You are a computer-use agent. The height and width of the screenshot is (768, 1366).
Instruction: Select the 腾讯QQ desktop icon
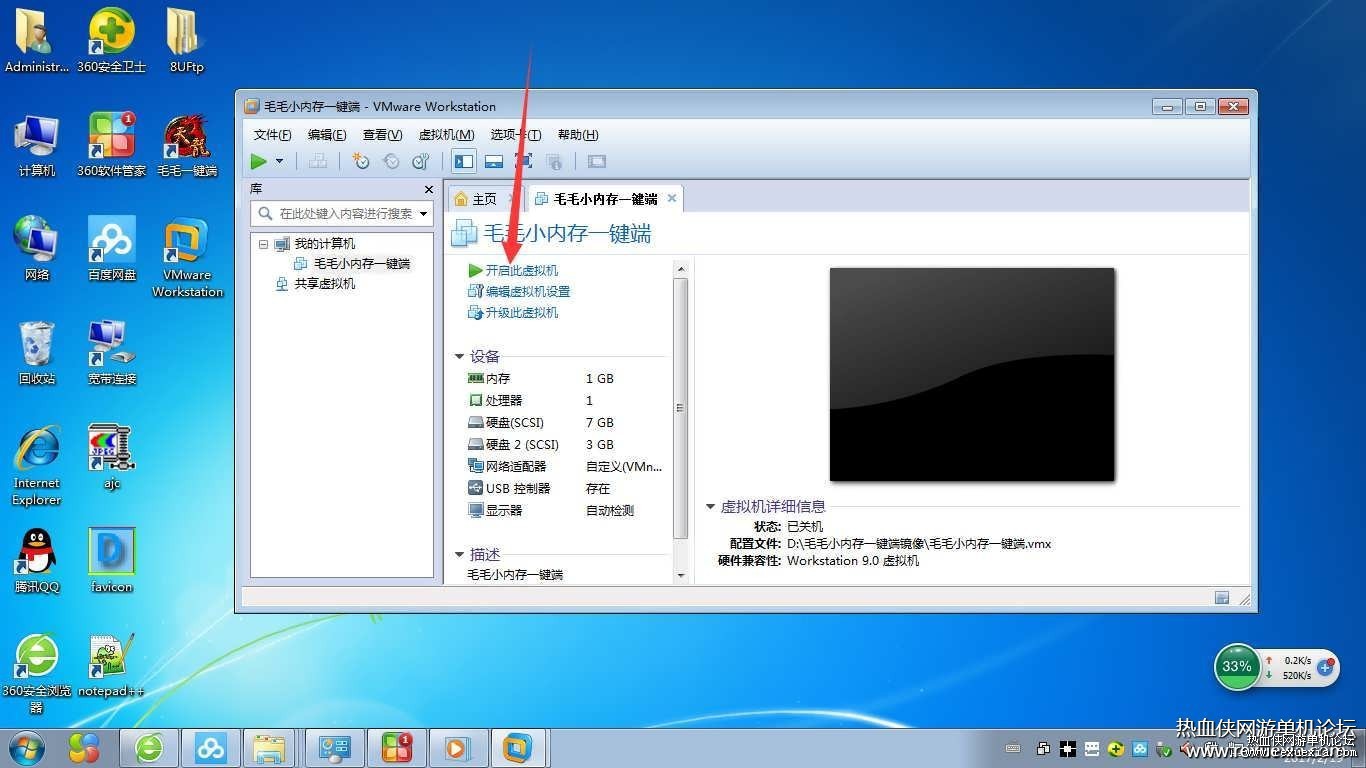pos(37,561)
